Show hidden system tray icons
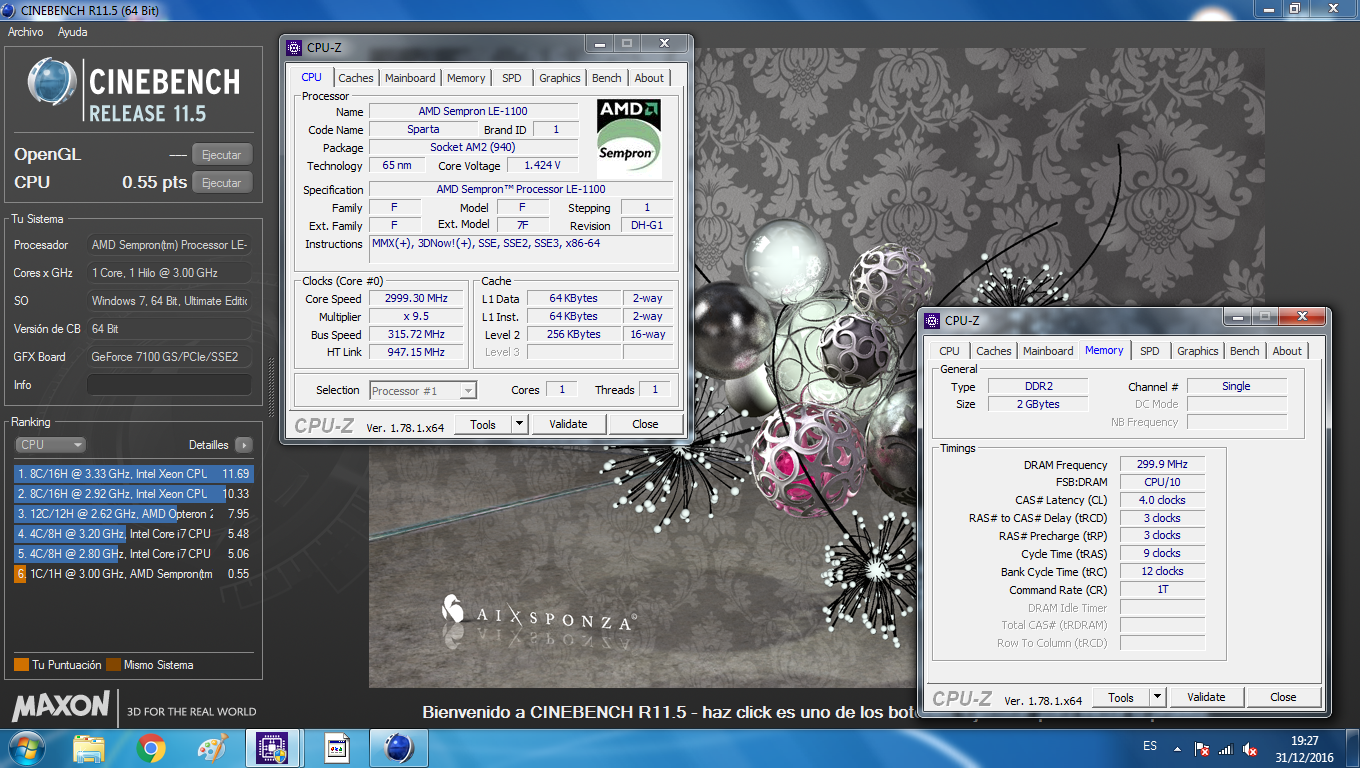 click(x=1179, y=747)
